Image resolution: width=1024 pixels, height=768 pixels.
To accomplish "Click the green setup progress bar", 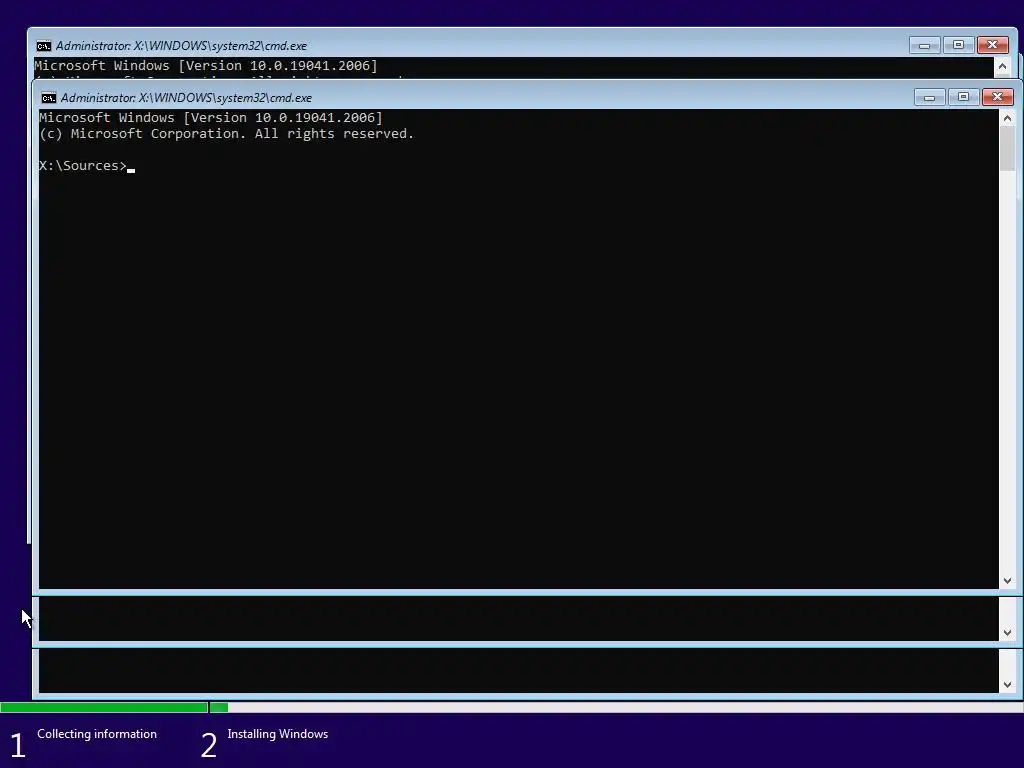I will coord(114,707).
